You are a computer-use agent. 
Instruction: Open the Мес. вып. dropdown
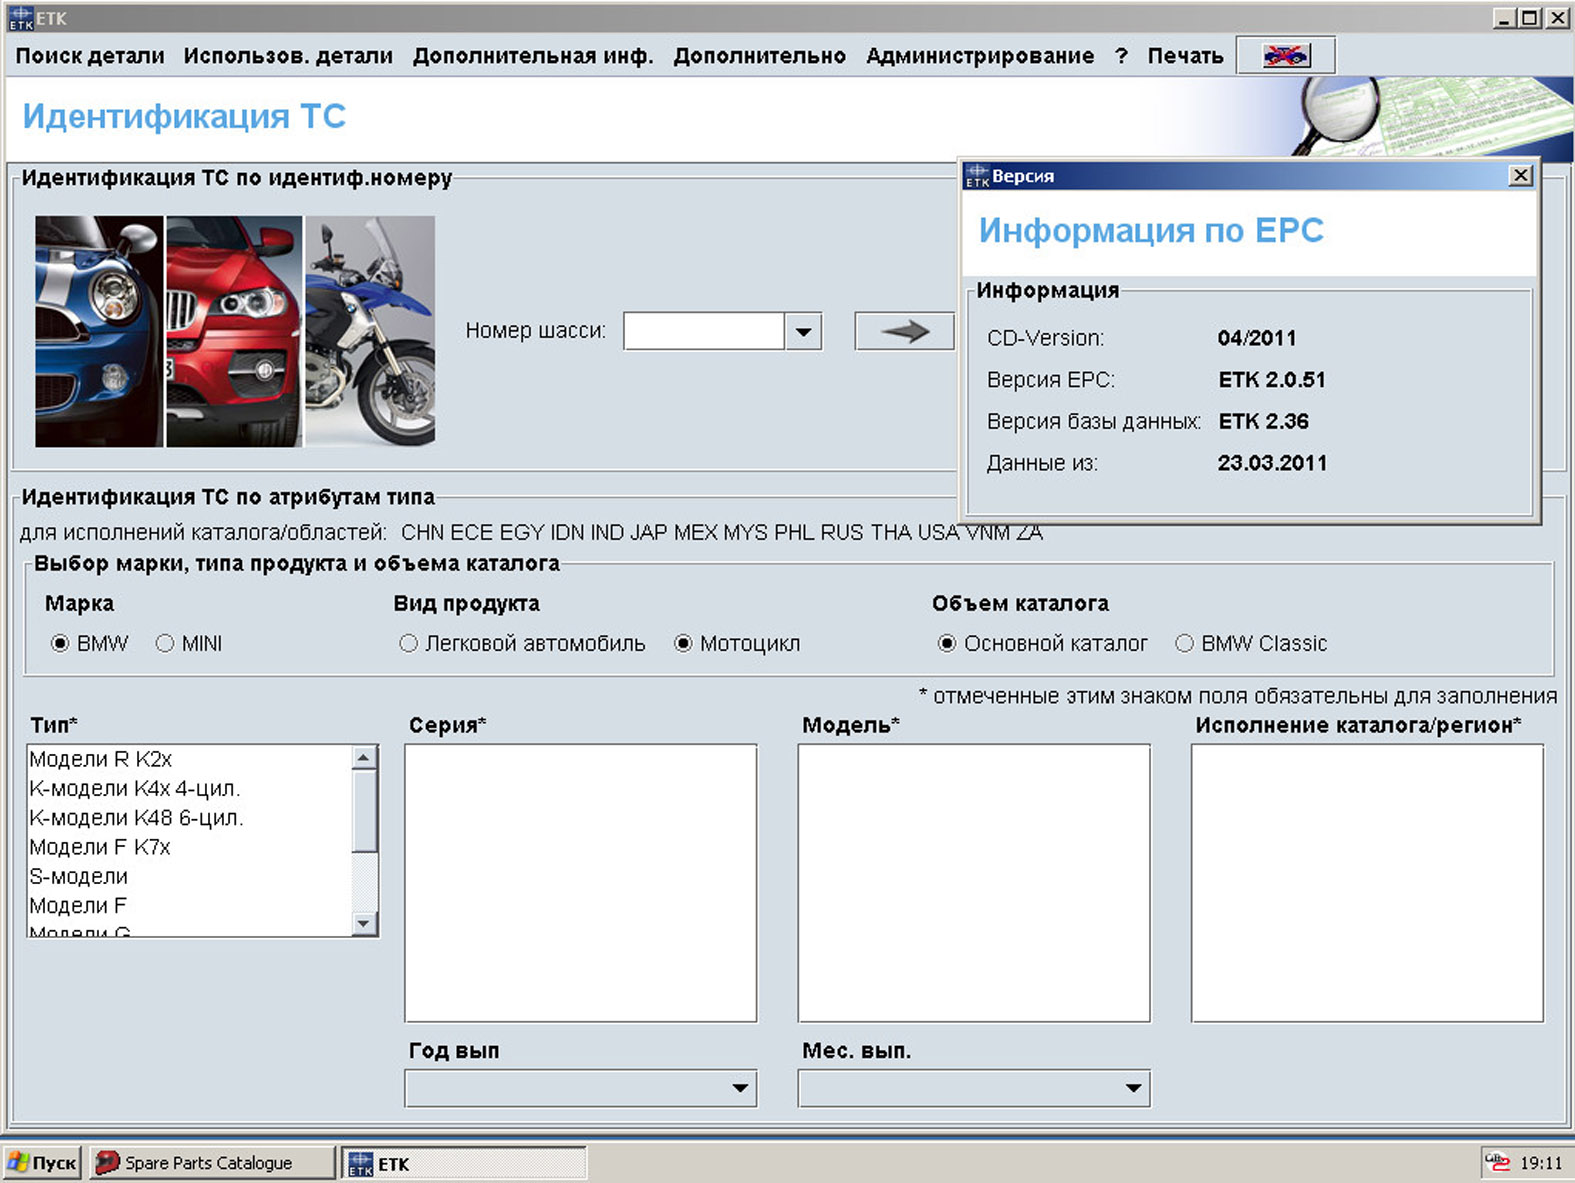[1133, 1088]
